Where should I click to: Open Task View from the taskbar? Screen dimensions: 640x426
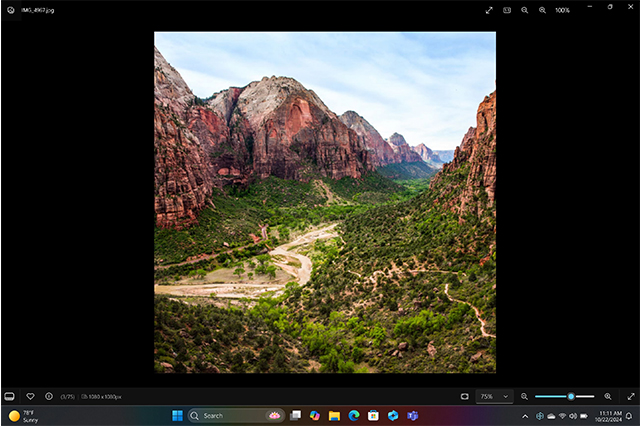point(295,416)
